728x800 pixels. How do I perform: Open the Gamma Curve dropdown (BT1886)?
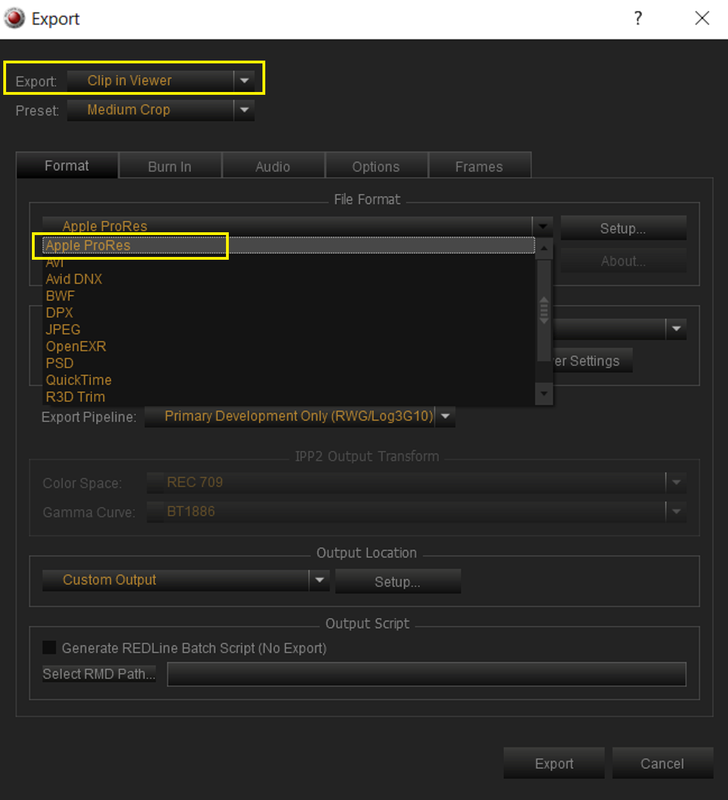click(x=416, y=511)
